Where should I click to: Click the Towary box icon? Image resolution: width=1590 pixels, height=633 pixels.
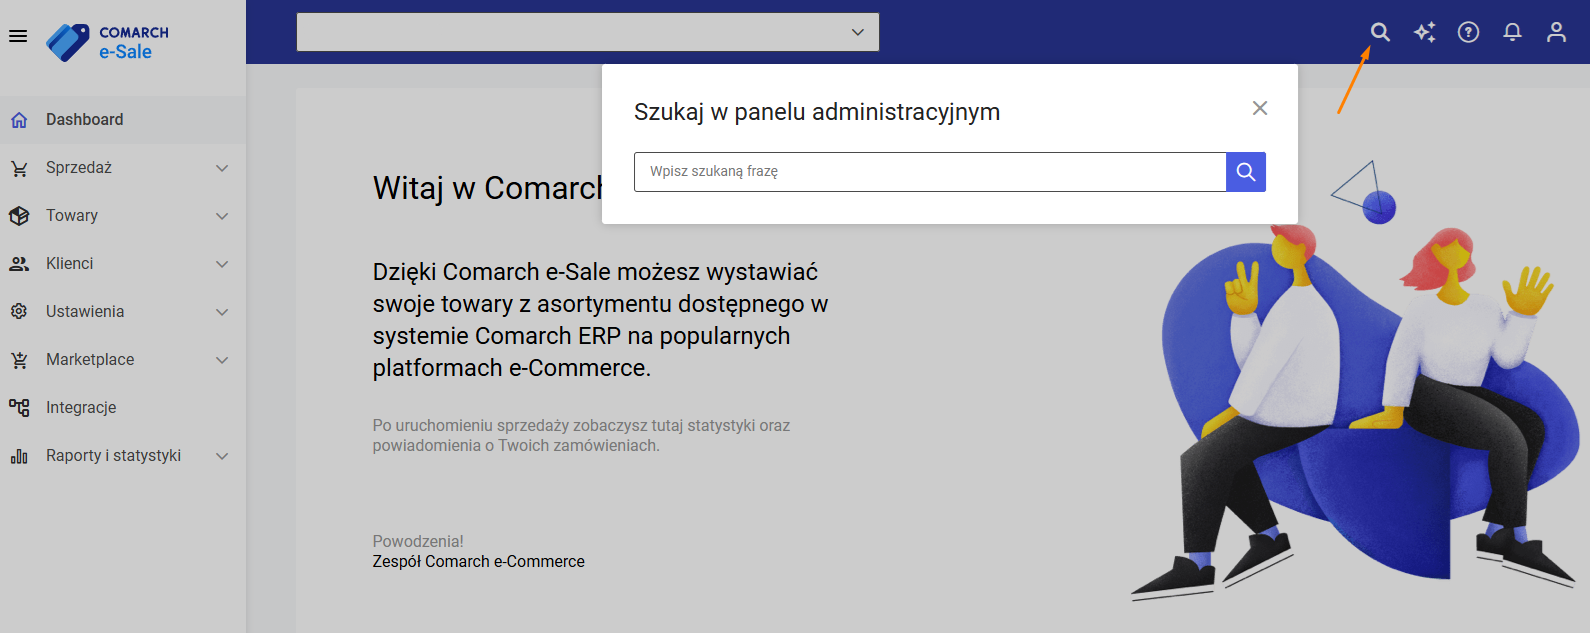point(19,216)
